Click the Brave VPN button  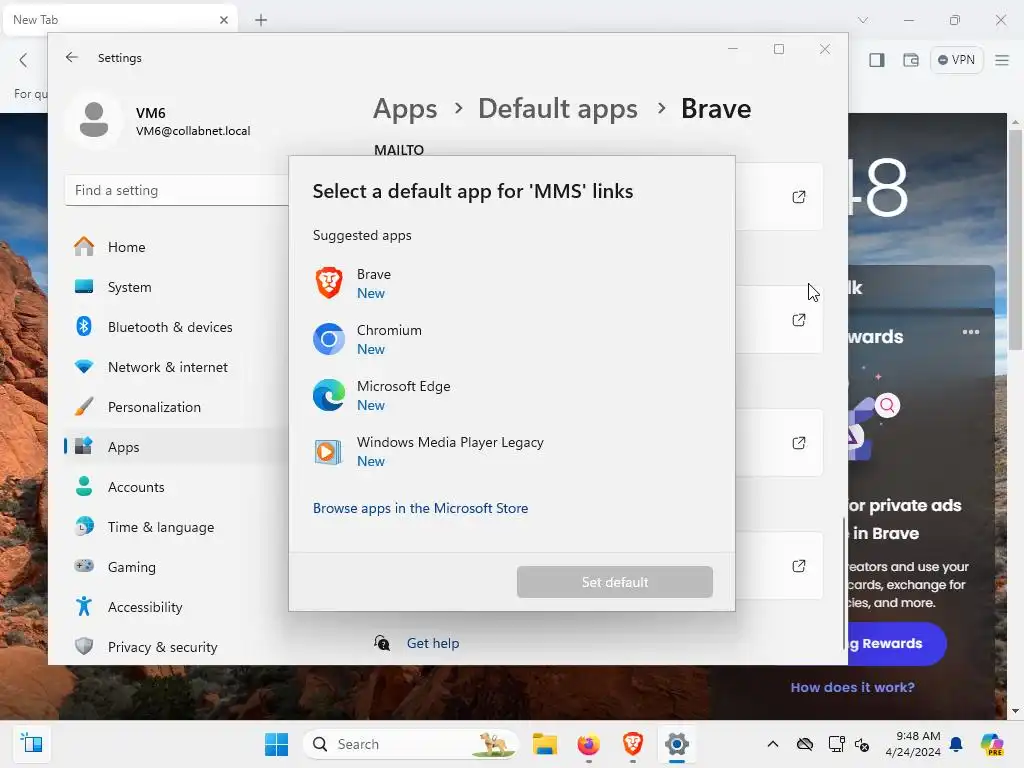click(957, 60)
